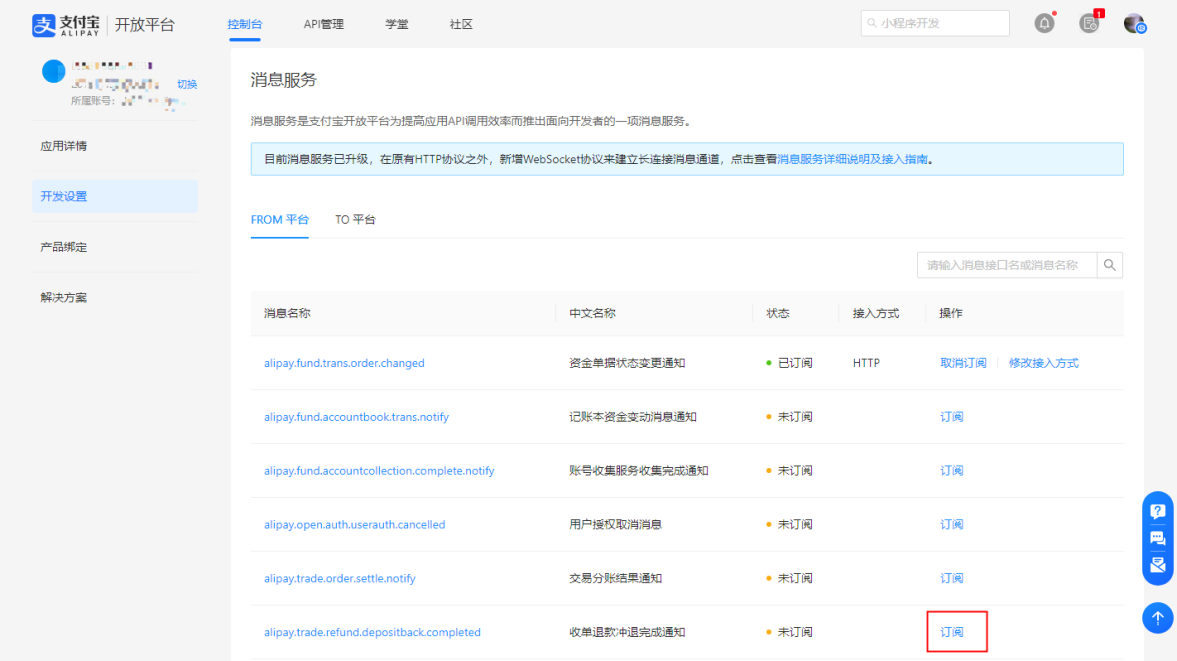Subscribe to alipay.open.auth.userauth.cancelled
Screen dimensions: 1177x661
point(952,524)
